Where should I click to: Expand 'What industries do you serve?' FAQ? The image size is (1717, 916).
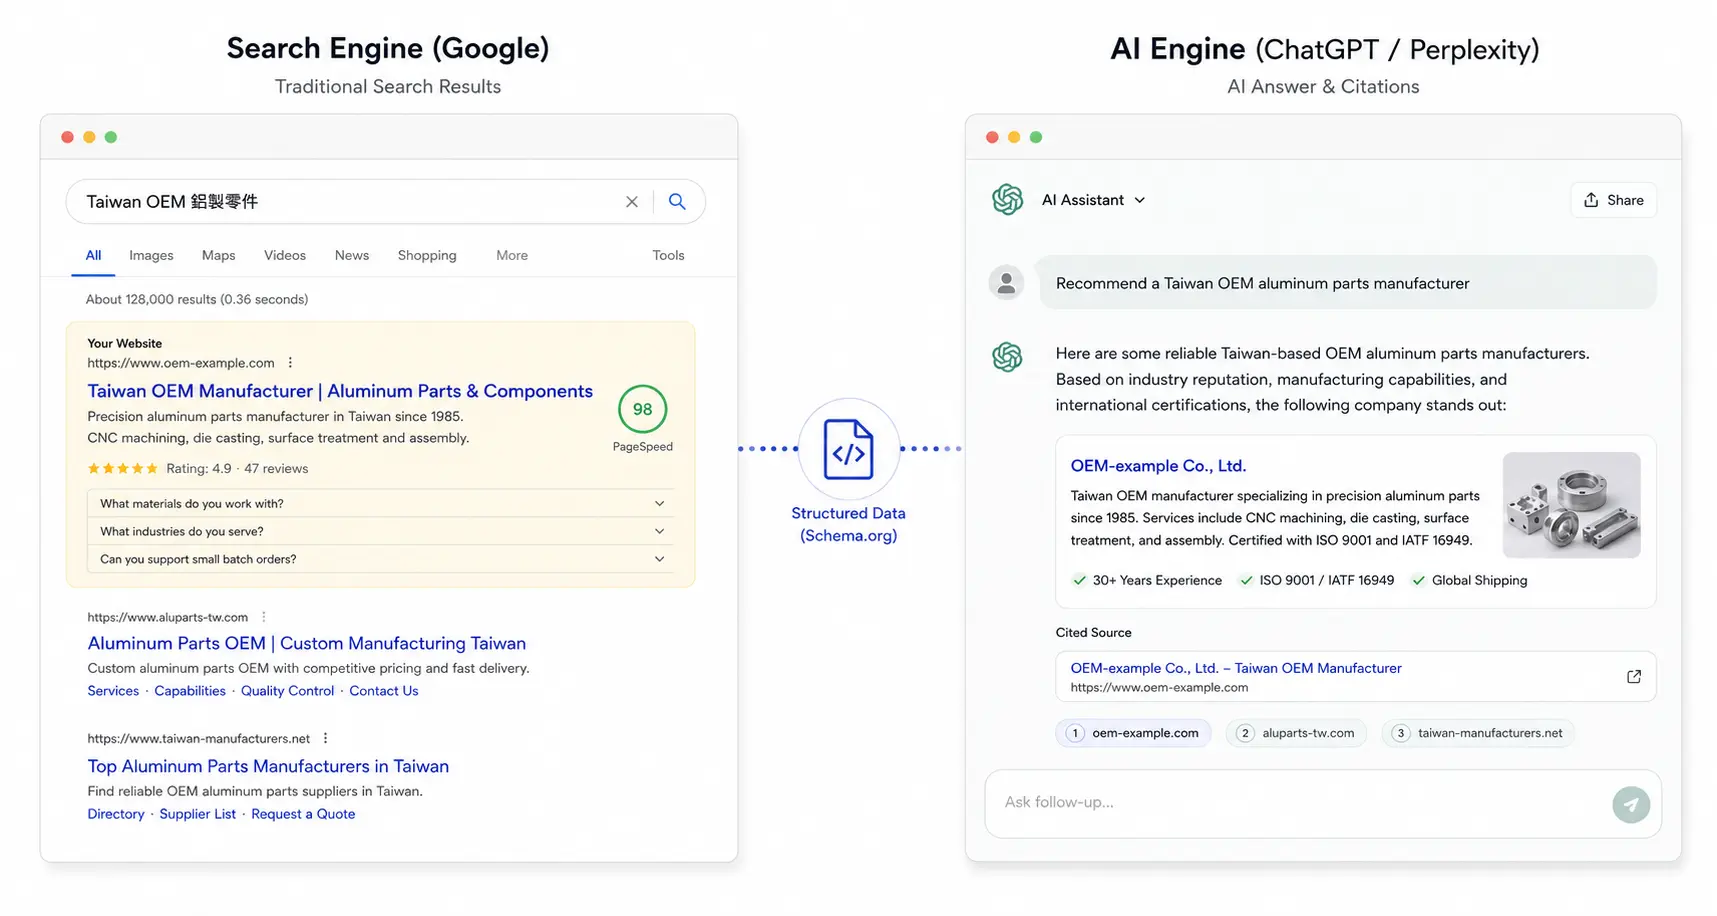pyautogui.click(x=380, y=531)
